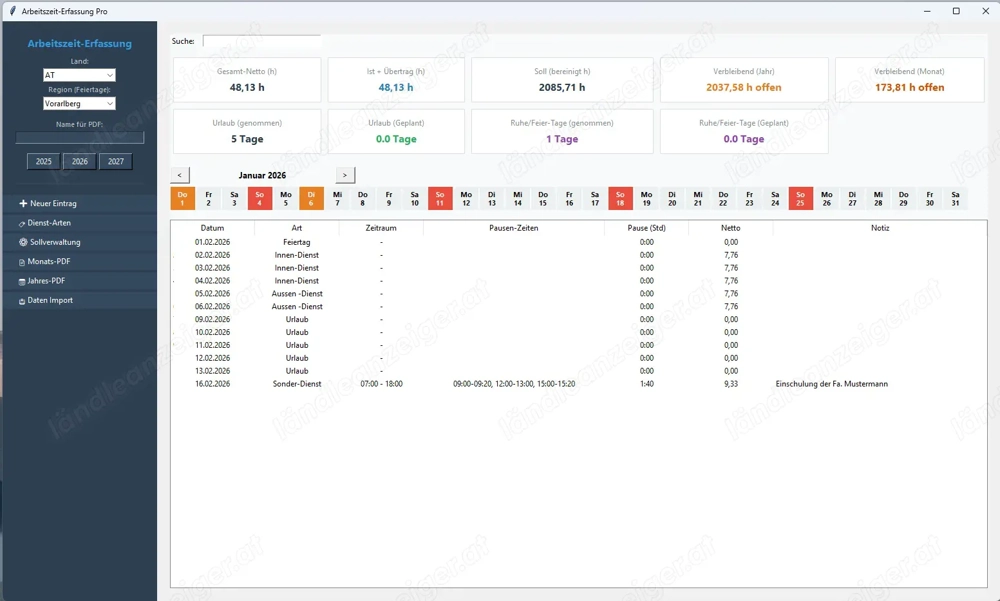Screen dimensions: 1000x601
Task: Click the Jahres-PDF icon in sidebar
Action: [x=23, y=281]
